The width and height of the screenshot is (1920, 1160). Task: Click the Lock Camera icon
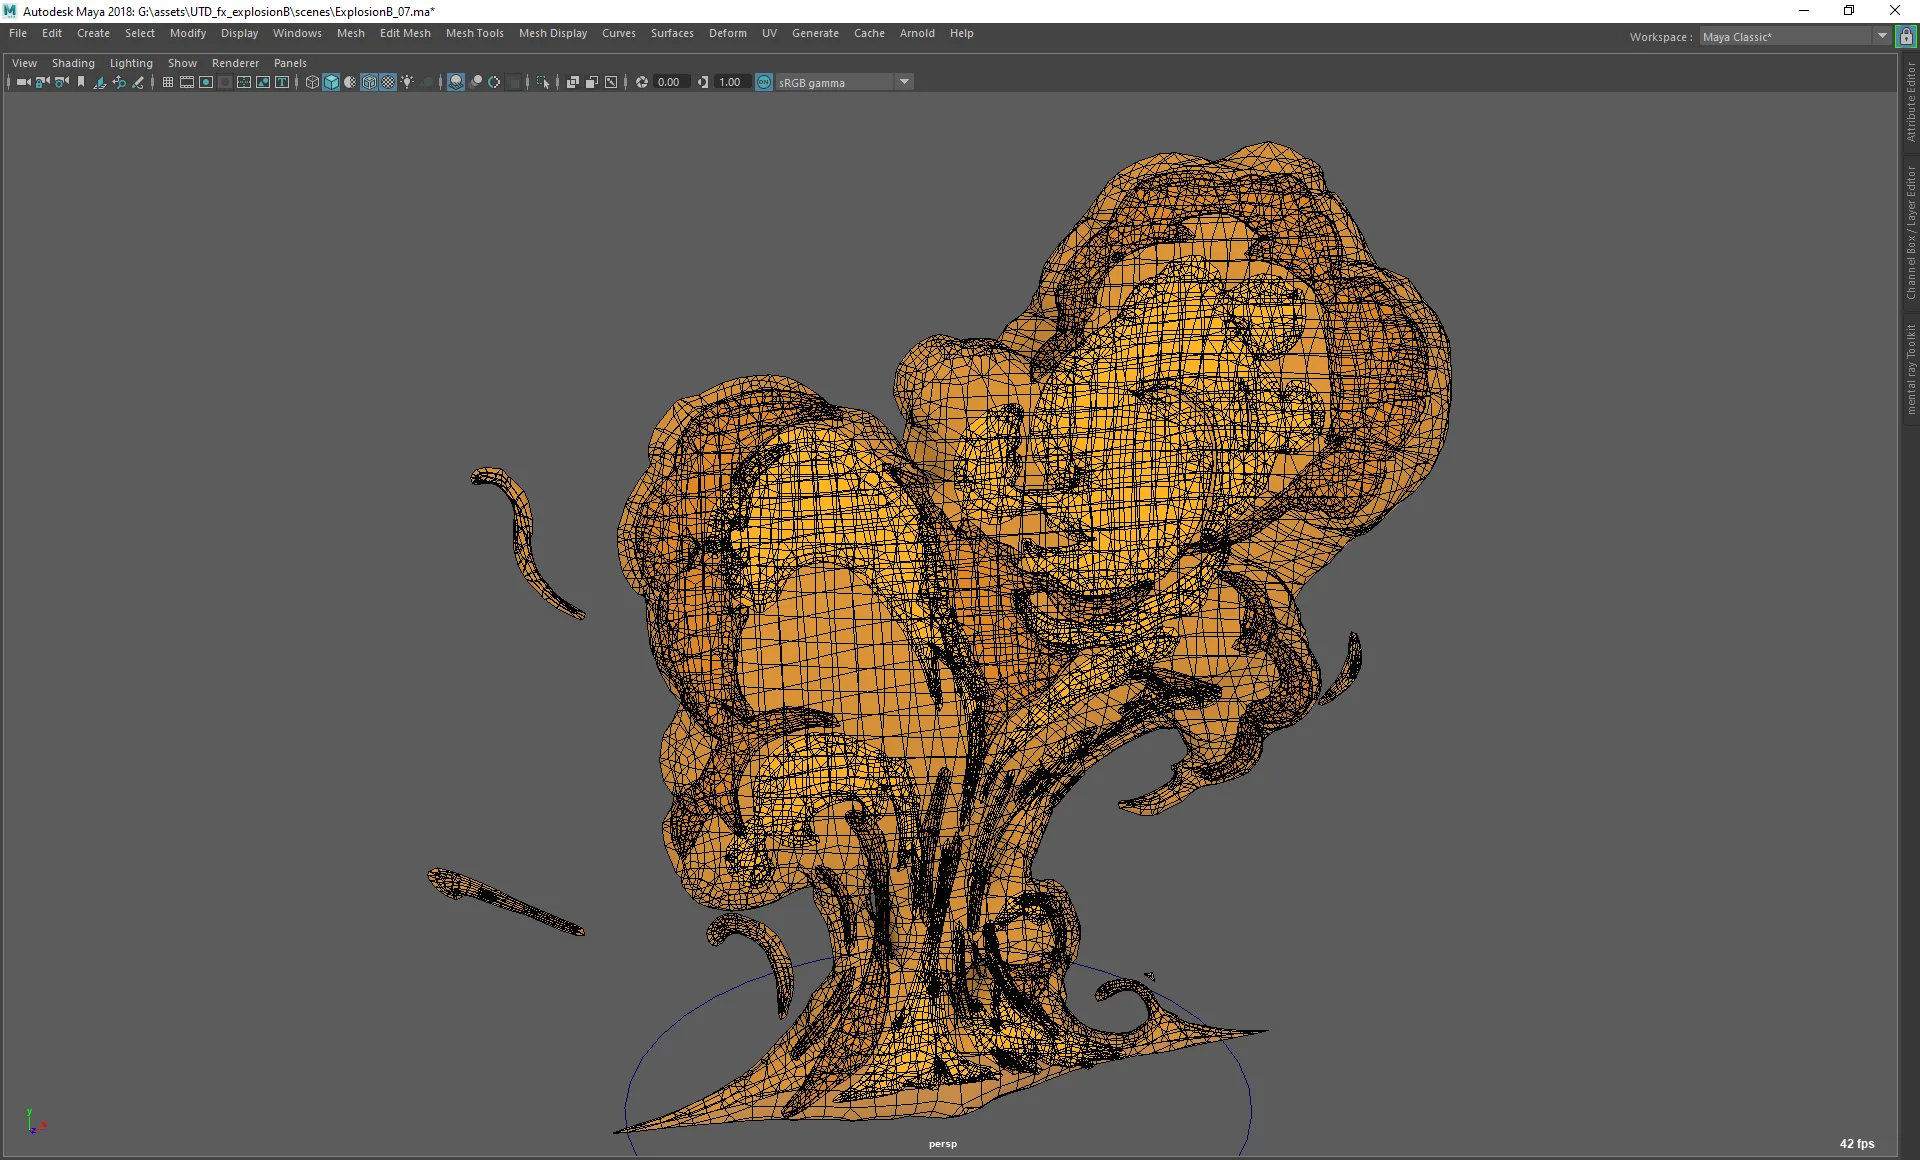(x=42, y=82)
